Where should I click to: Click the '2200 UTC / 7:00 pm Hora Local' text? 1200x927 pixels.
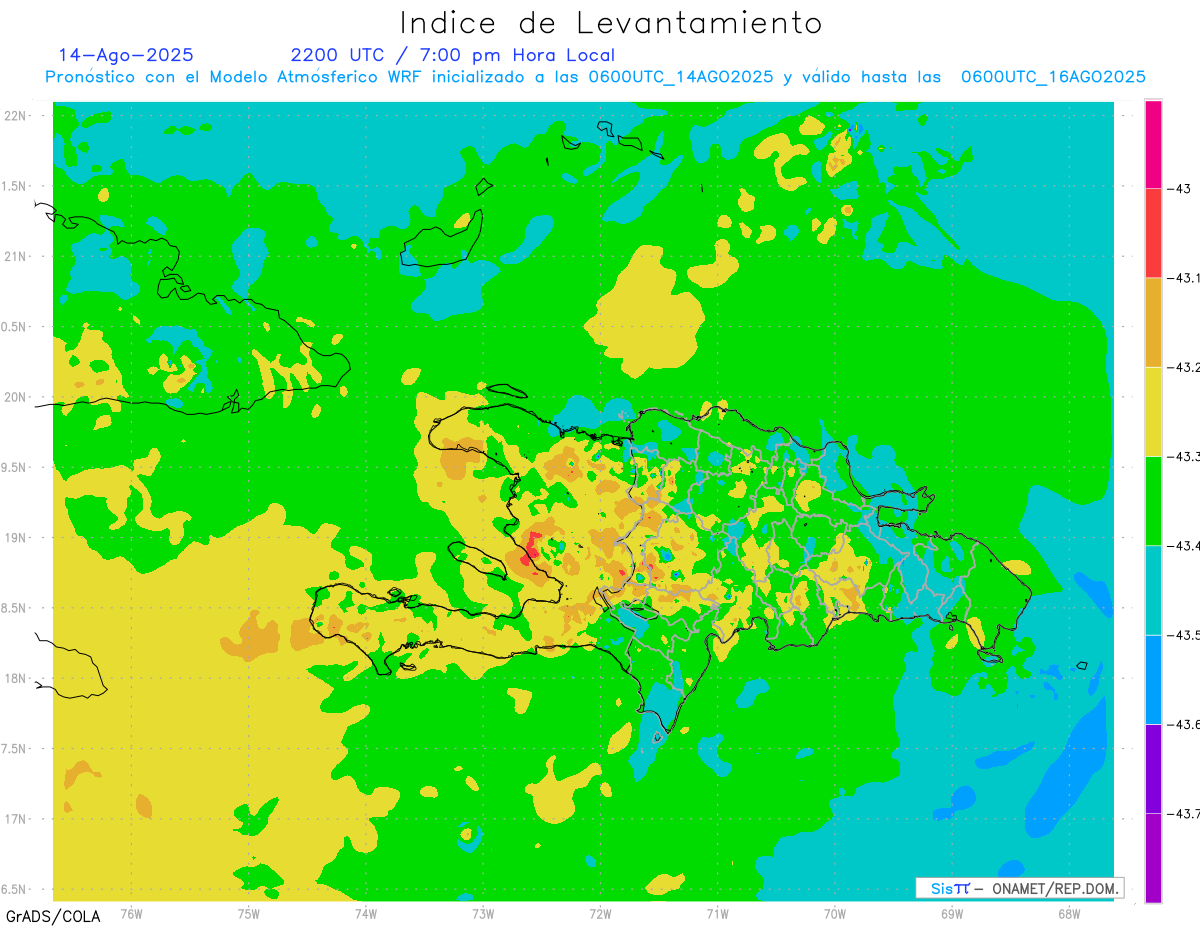pos(453,55)
